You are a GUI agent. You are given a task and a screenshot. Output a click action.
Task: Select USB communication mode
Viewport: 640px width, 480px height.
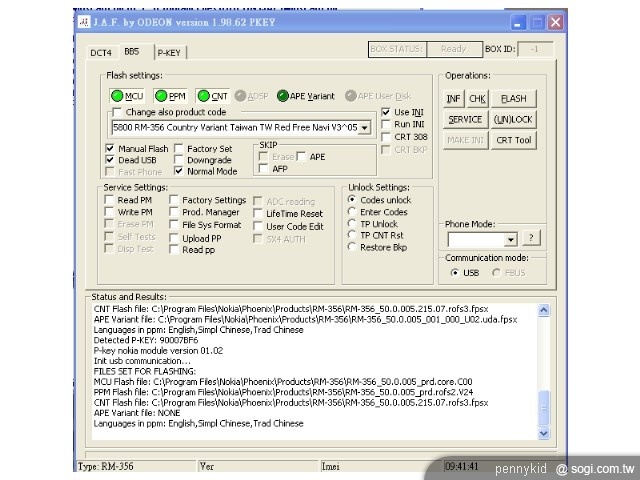click(x=455, y=273)
